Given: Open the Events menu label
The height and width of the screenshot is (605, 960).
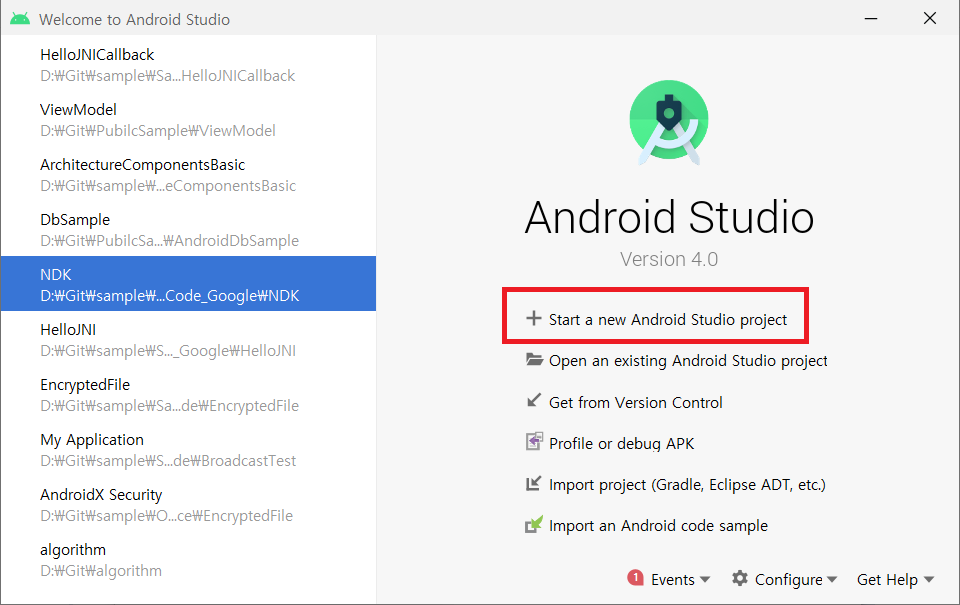Looking at the screenshot, I should click(x=673, y=579).
